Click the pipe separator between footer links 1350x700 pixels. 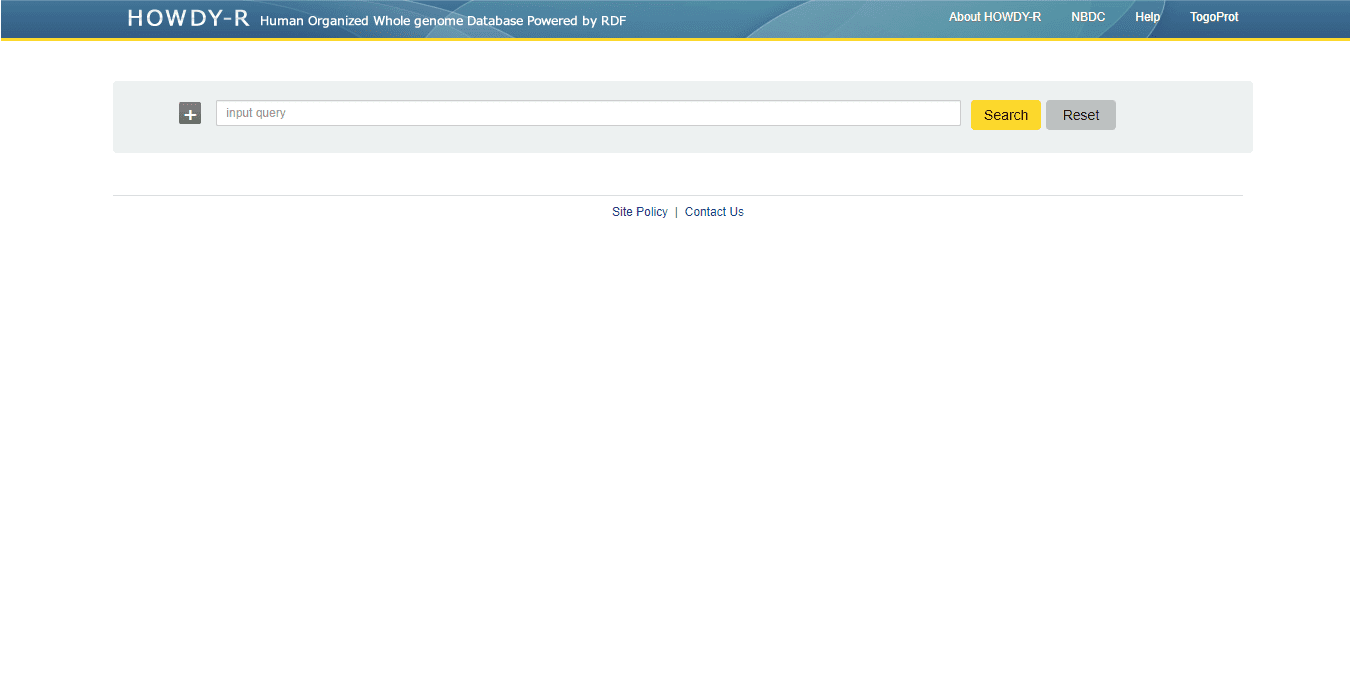pyautogui.click(x=676, y=212)
